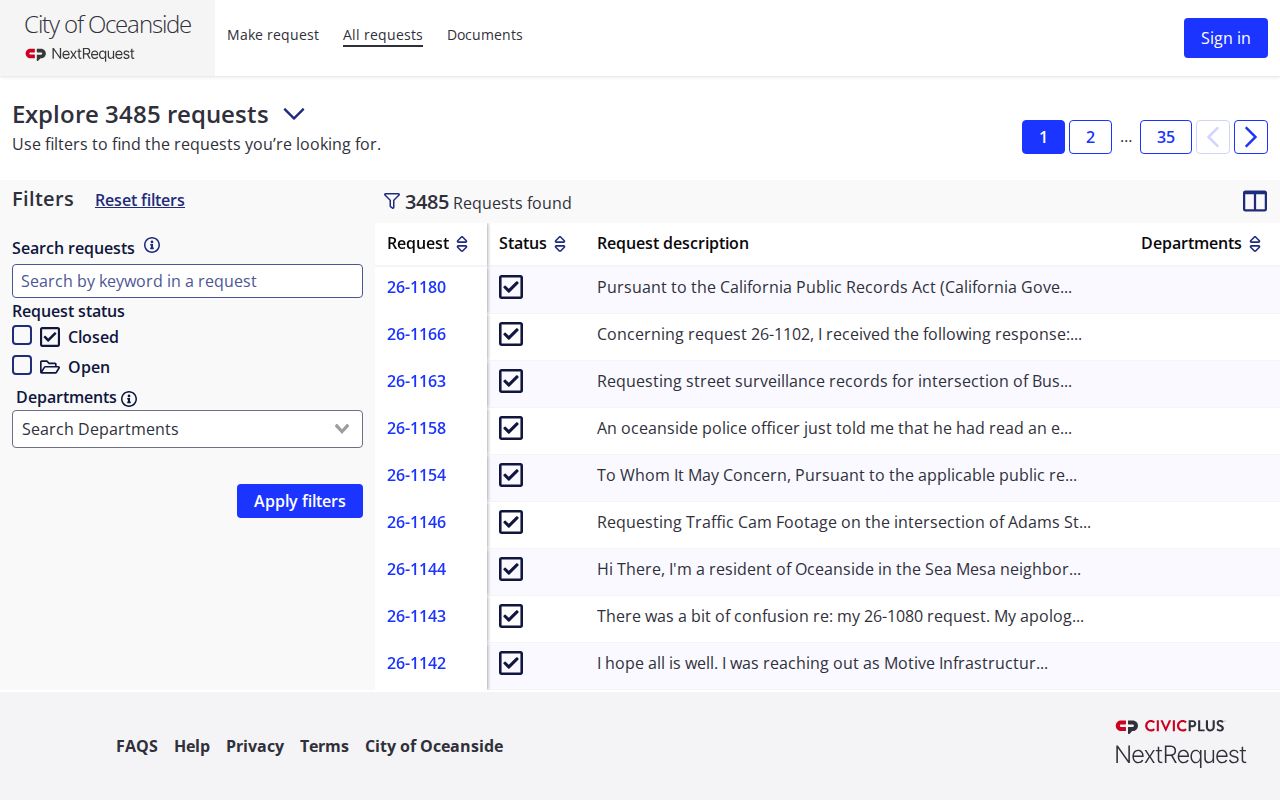The width and height of the screenshot is (1280, 800).
Task: Go to page 2 of results
Action: click(1090, 137)
